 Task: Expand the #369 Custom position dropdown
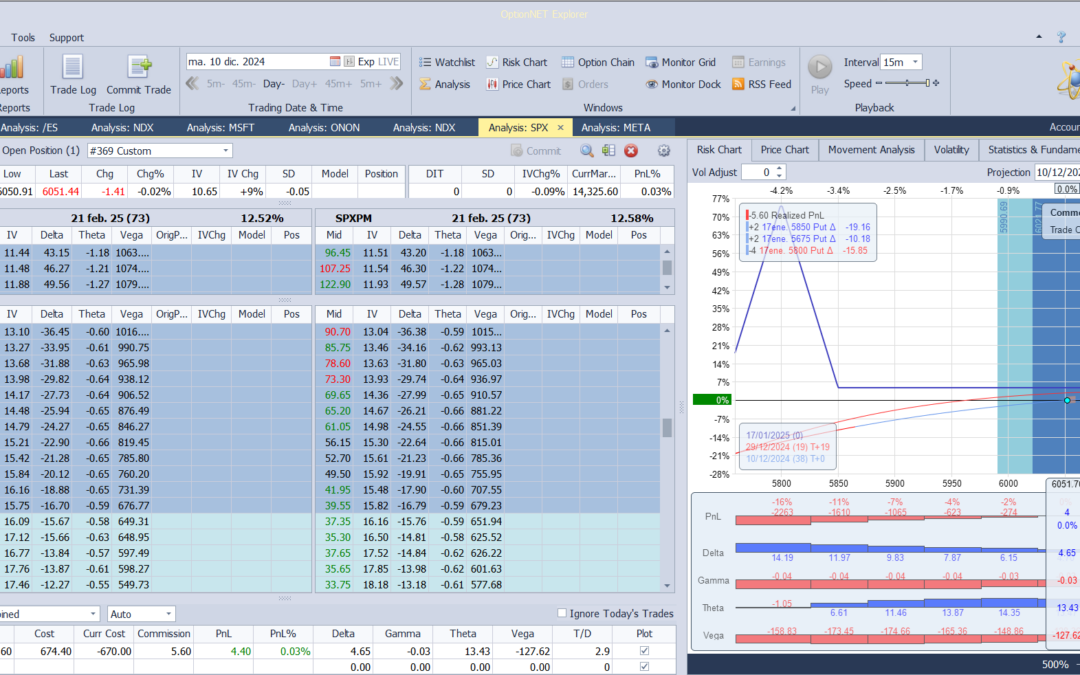click(x=226, y=151)
